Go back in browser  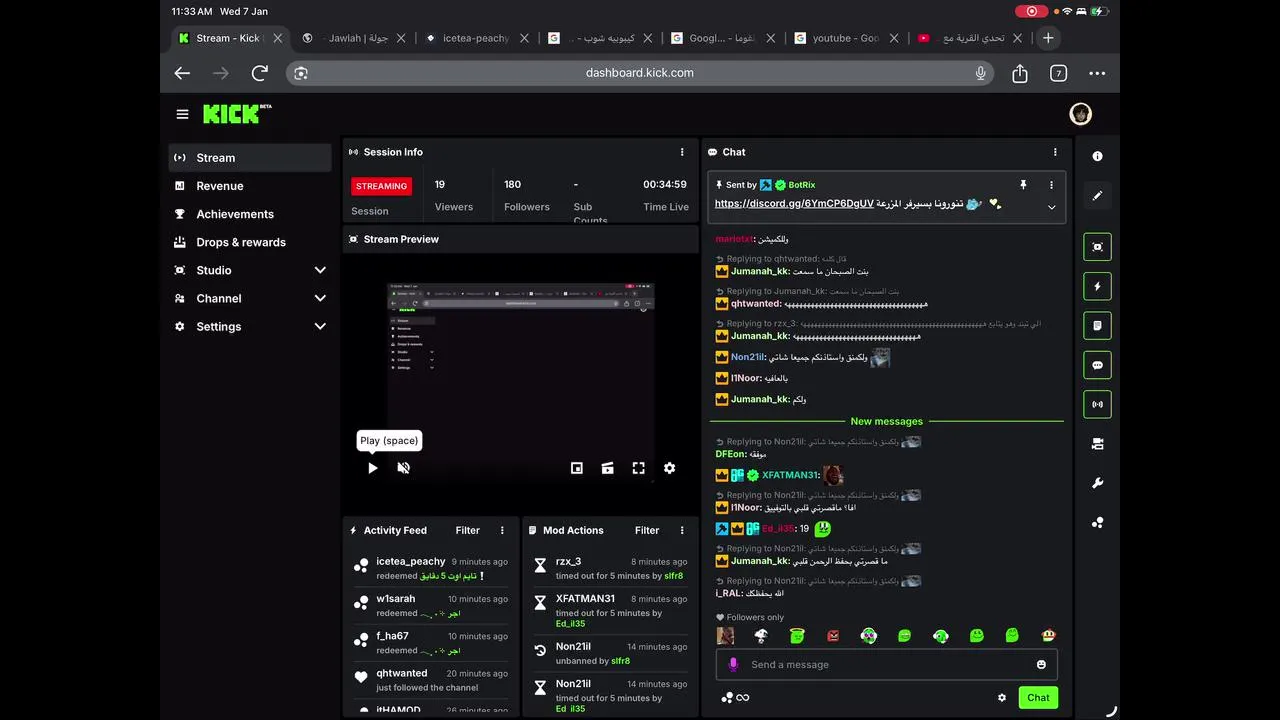pyautogui.click(x=182, y=73)
